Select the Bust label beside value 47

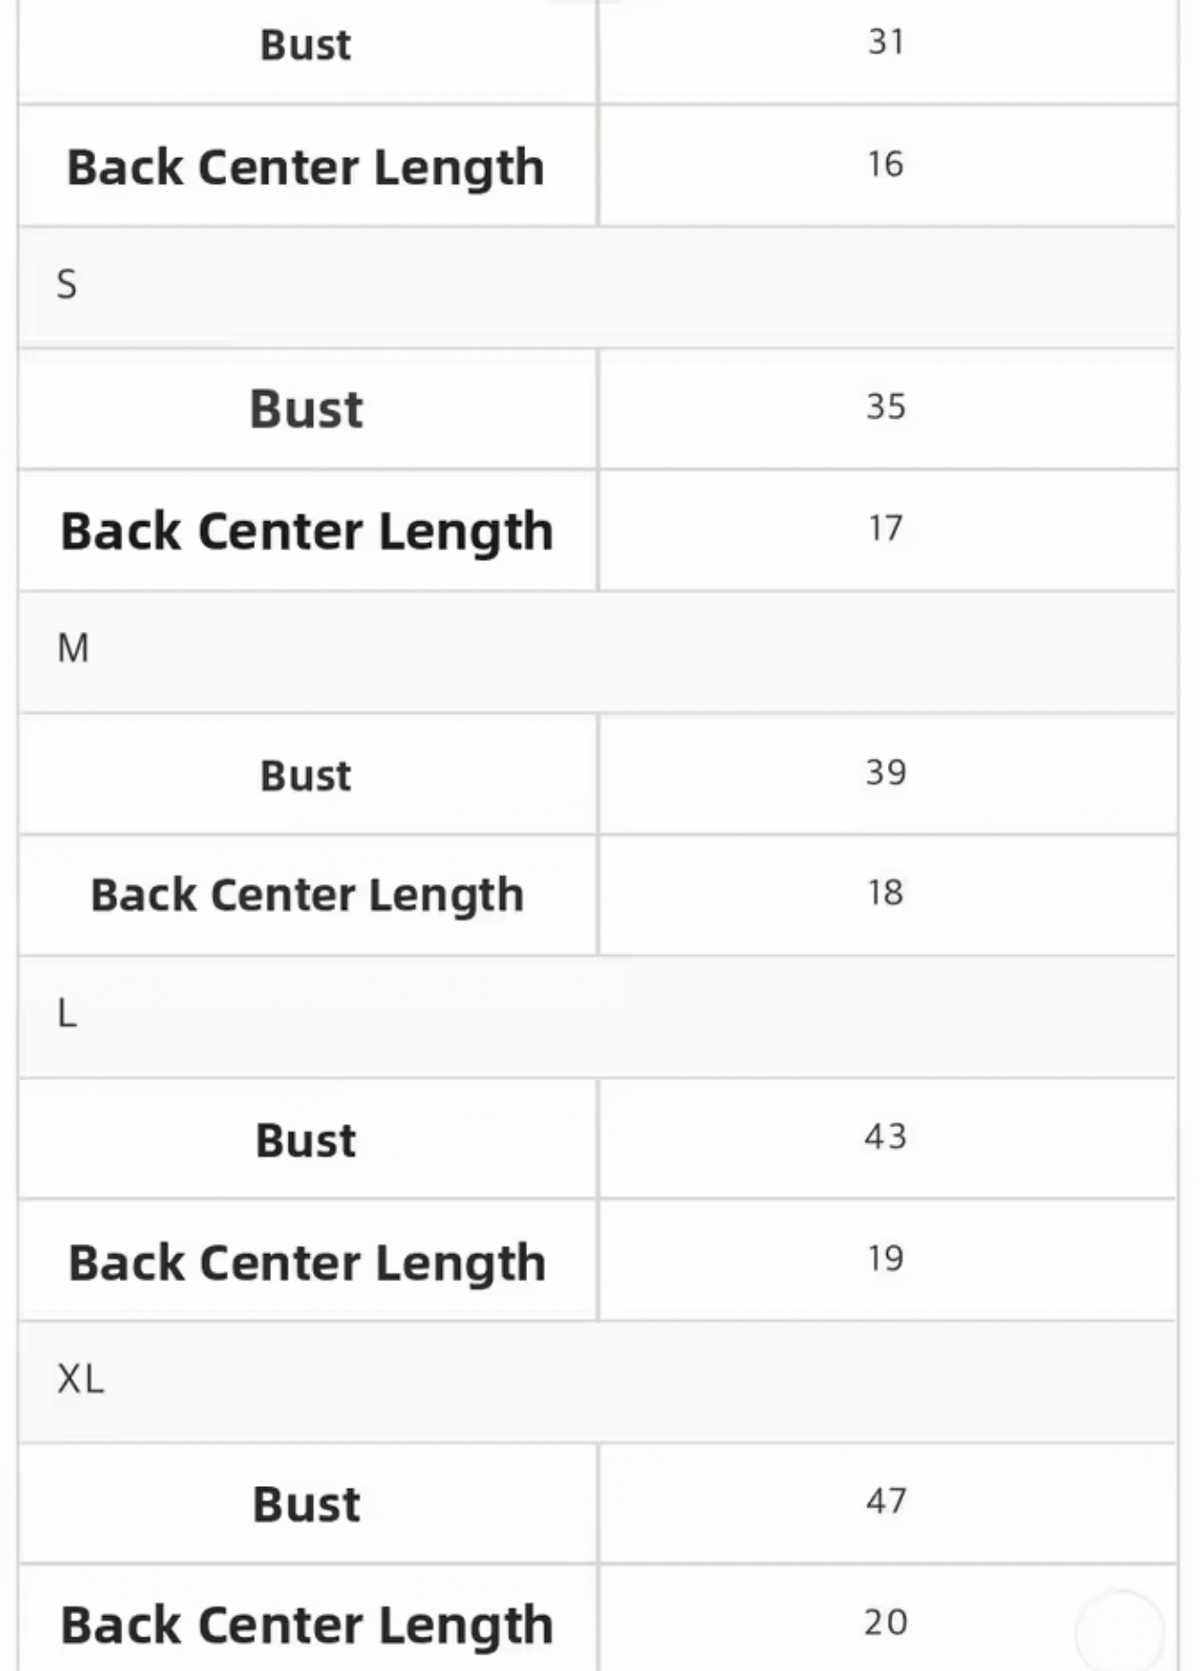(306, 1504)
